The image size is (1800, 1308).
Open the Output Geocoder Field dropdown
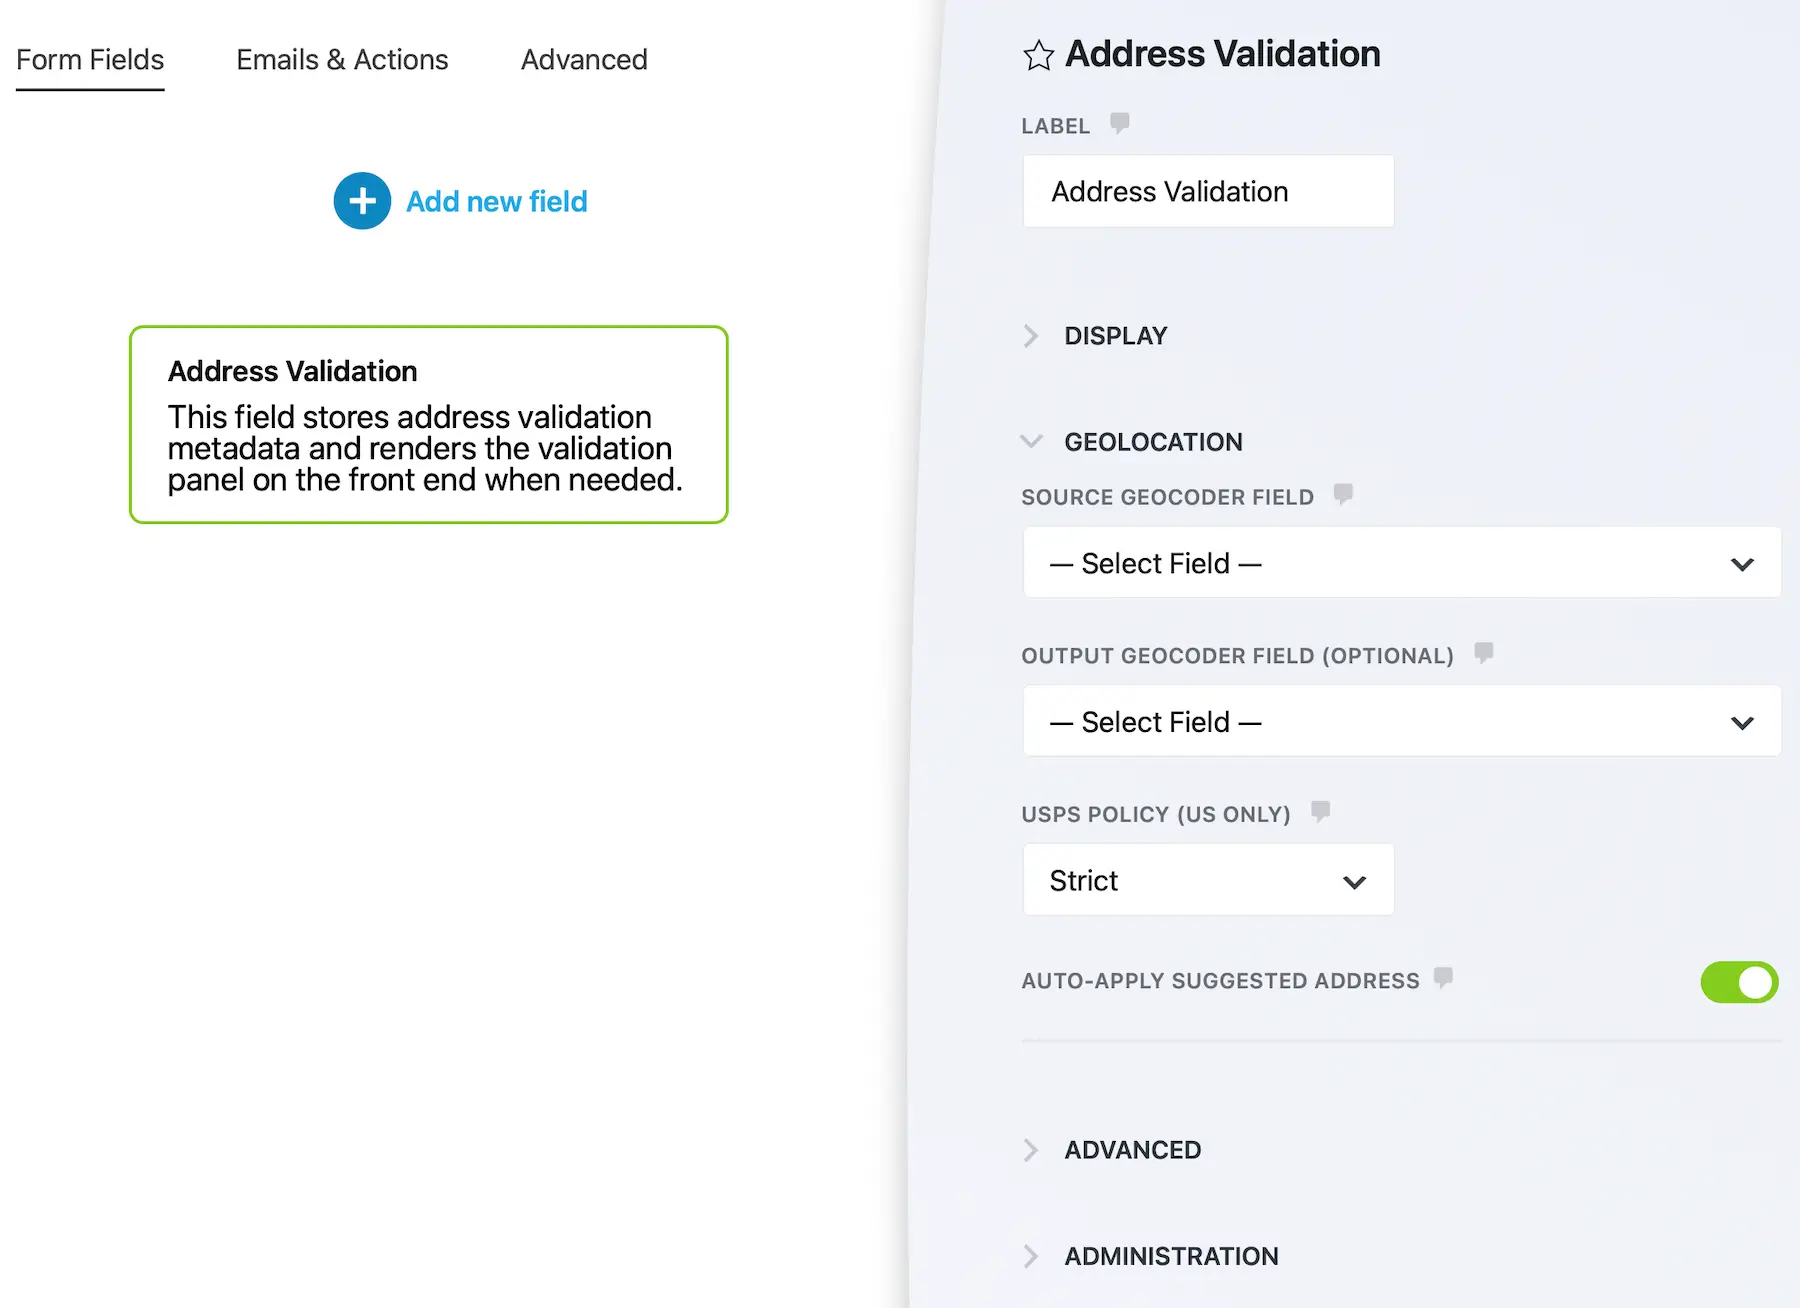(1402, 721)
